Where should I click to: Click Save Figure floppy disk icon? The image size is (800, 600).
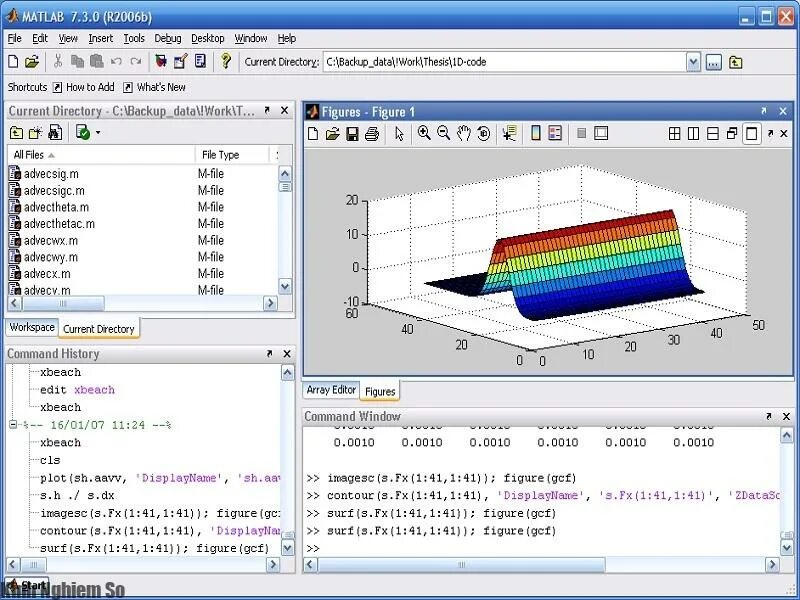(x=352, y=134)
